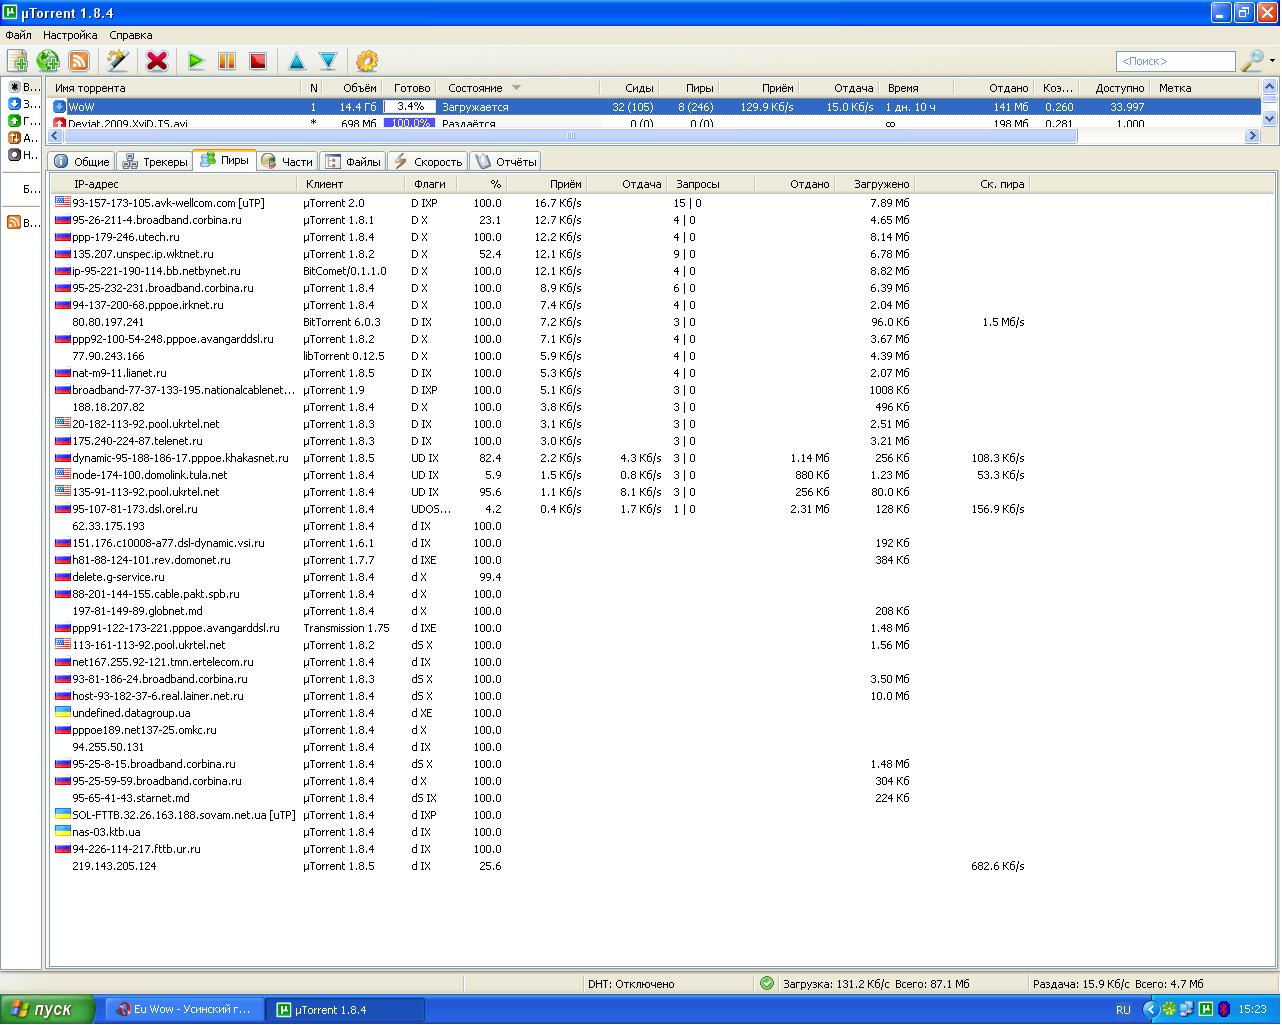Click the пуск Start button
The width and height of the screenshot is (1282, 1025).
coord(48,1010)
